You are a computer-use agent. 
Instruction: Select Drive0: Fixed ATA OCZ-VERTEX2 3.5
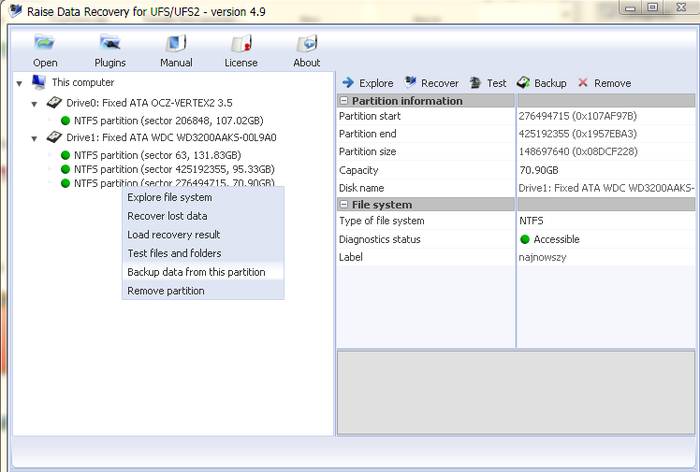click(x=149, y=103)
